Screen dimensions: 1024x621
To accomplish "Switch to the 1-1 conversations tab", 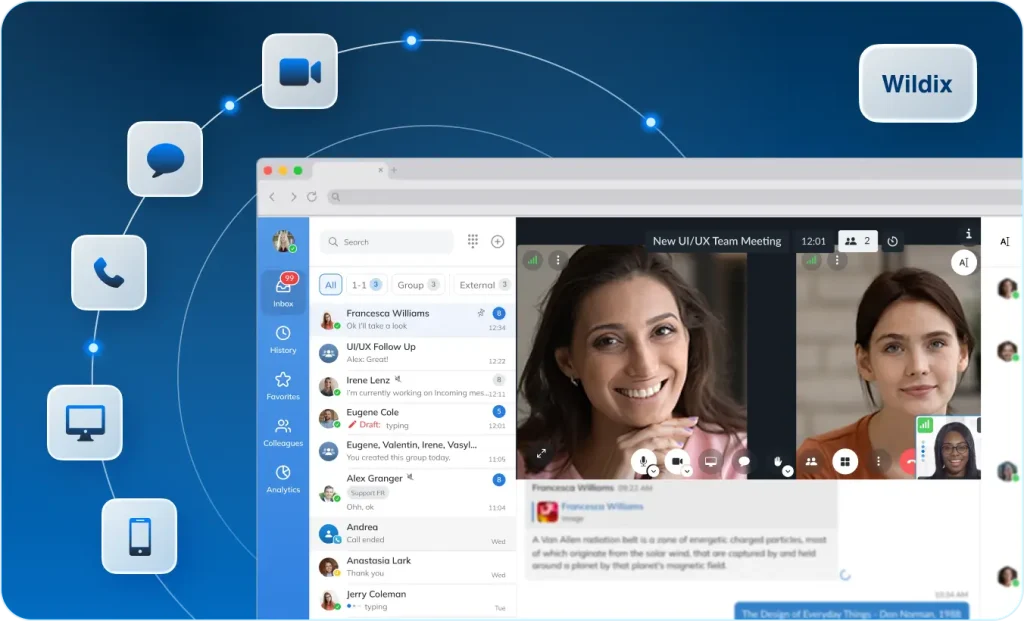I will tap(366, 285).
